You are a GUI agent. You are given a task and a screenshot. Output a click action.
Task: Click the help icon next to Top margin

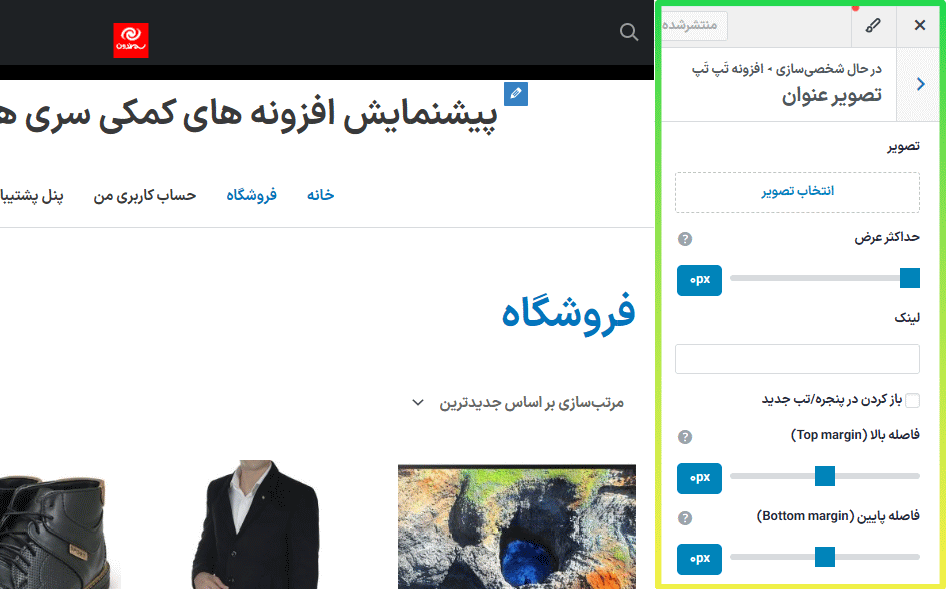[x=685, y=436]
